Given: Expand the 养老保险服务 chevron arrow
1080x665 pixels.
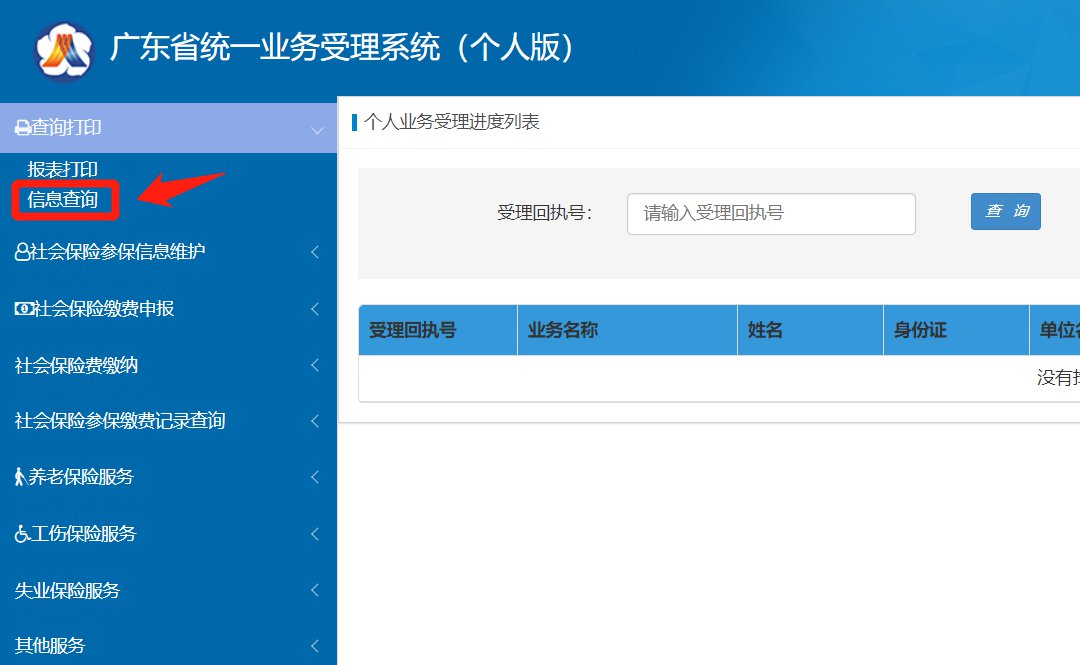Looking at the screenshot, I should 315,477.
